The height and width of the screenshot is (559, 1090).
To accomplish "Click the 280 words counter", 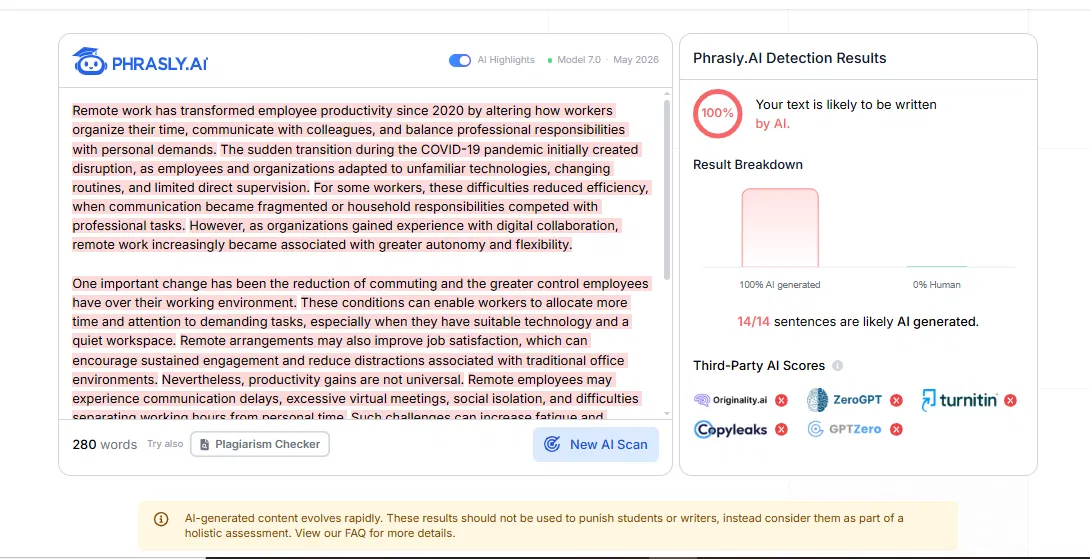I will pos(104,444).
